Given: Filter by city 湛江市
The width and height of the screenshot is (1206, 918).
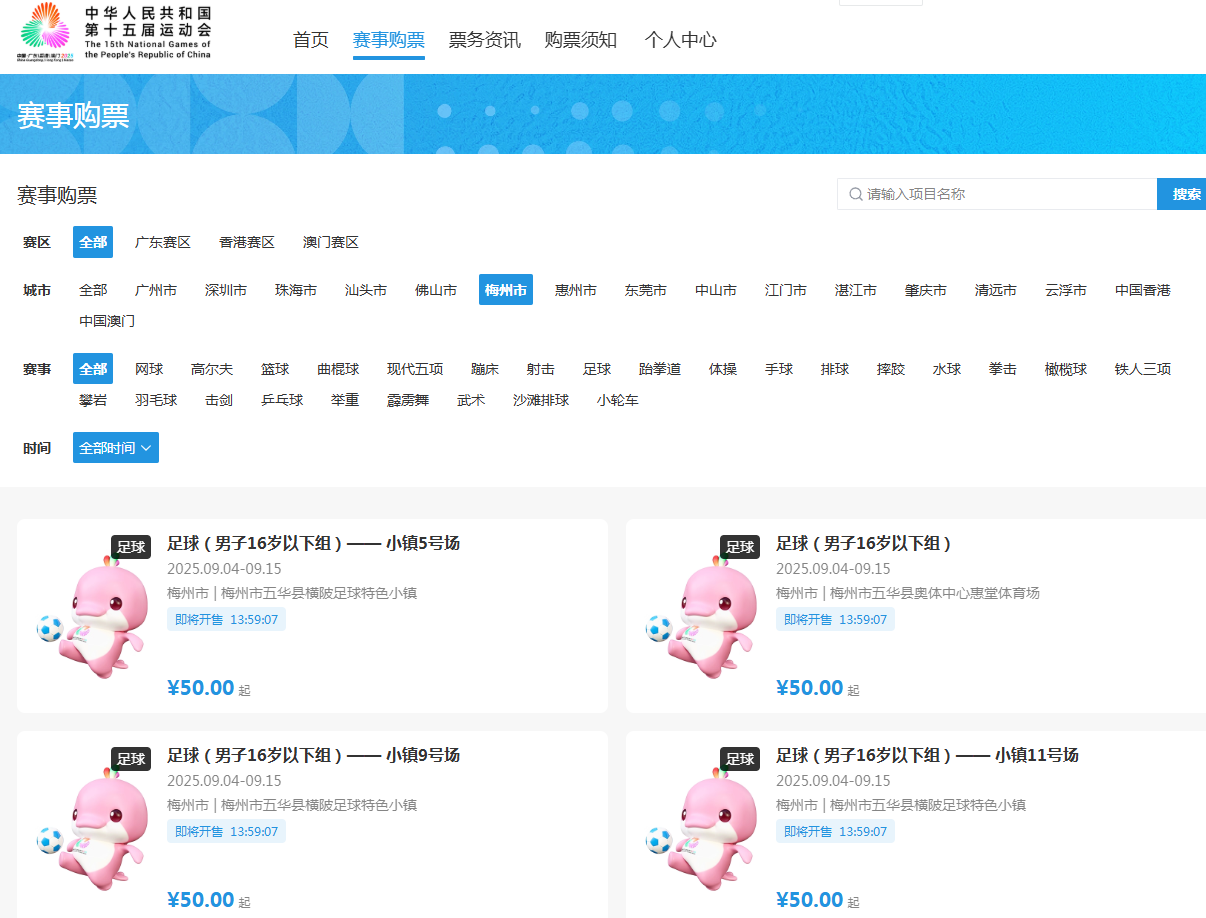Looking at the screenshot, I should (x=856, y=290).
